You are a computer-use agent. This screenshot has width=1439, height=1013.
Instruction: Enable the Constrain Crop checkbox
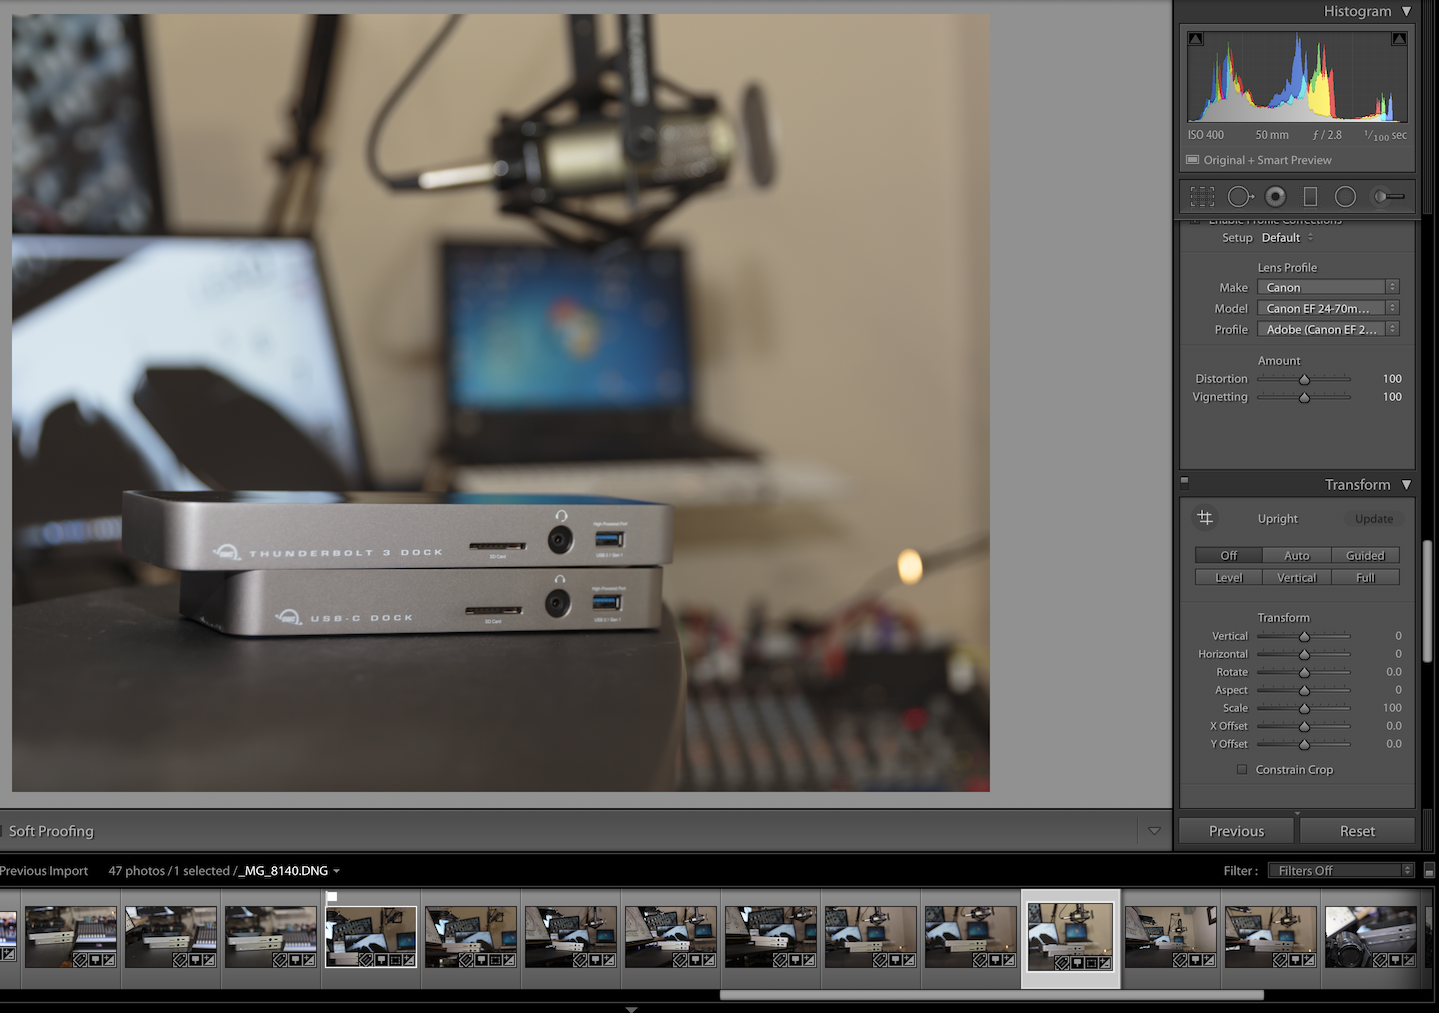coord(1242,770)
